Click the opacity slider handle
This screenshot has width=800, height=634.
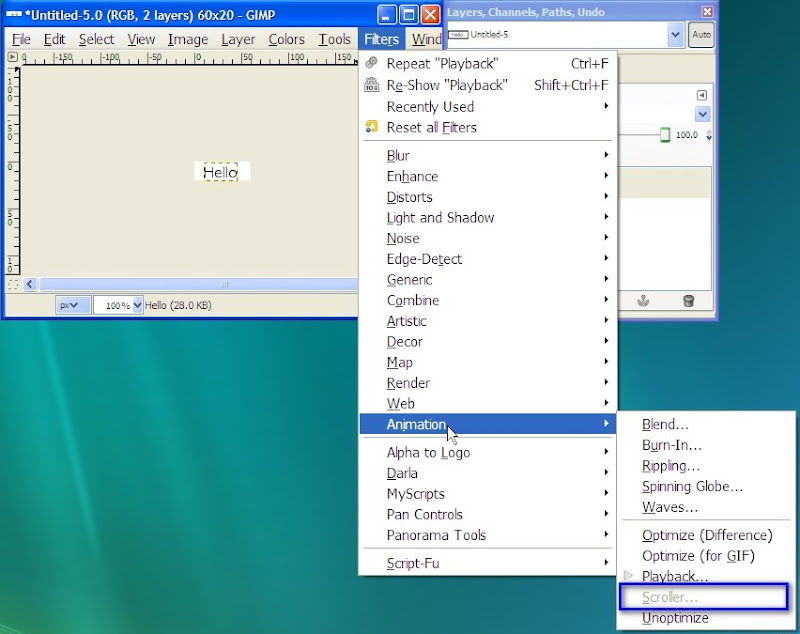(x=665, y=135)
